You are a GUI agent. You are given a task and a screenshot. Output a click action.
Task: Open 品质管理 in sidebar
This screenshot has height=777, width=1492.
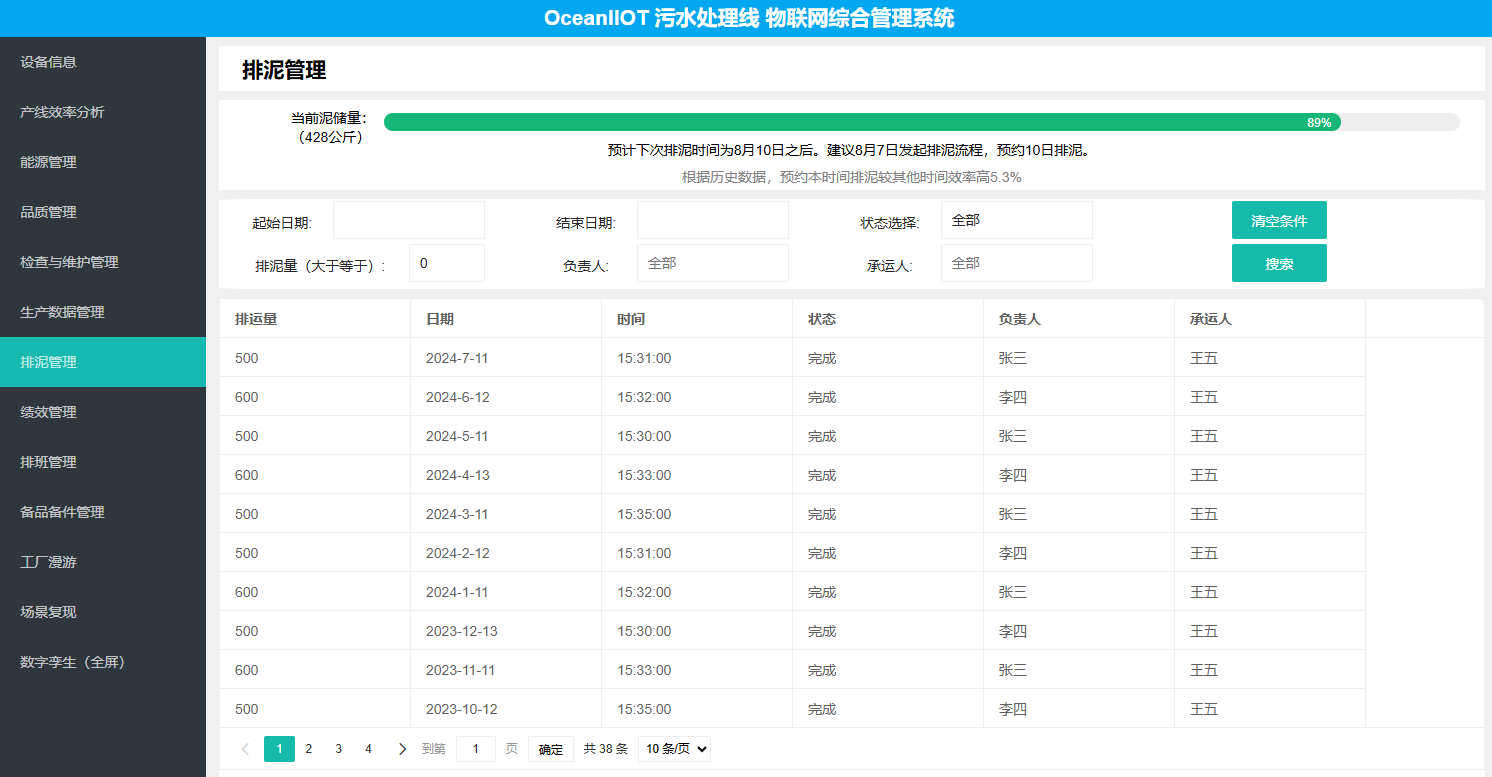(x=103, y=212)
